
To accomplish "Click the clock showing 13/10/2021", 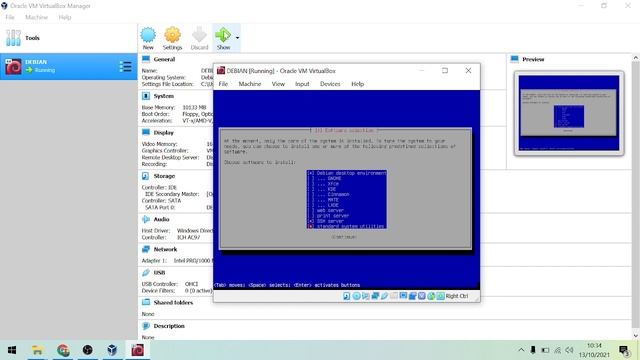I will 594,350.
